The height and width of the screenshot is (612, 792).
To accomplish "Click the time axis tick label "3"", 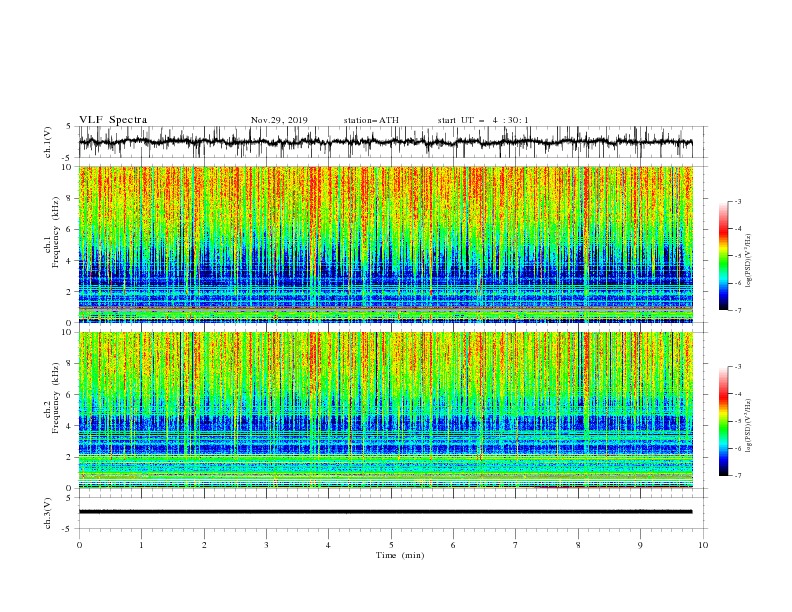I will point(266,545).
